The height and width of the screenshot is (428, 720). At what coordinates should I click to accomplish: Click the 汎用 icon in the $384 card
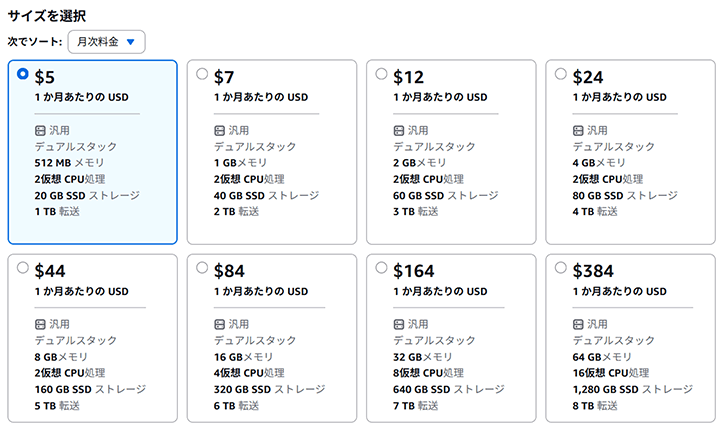click(578, 325)
